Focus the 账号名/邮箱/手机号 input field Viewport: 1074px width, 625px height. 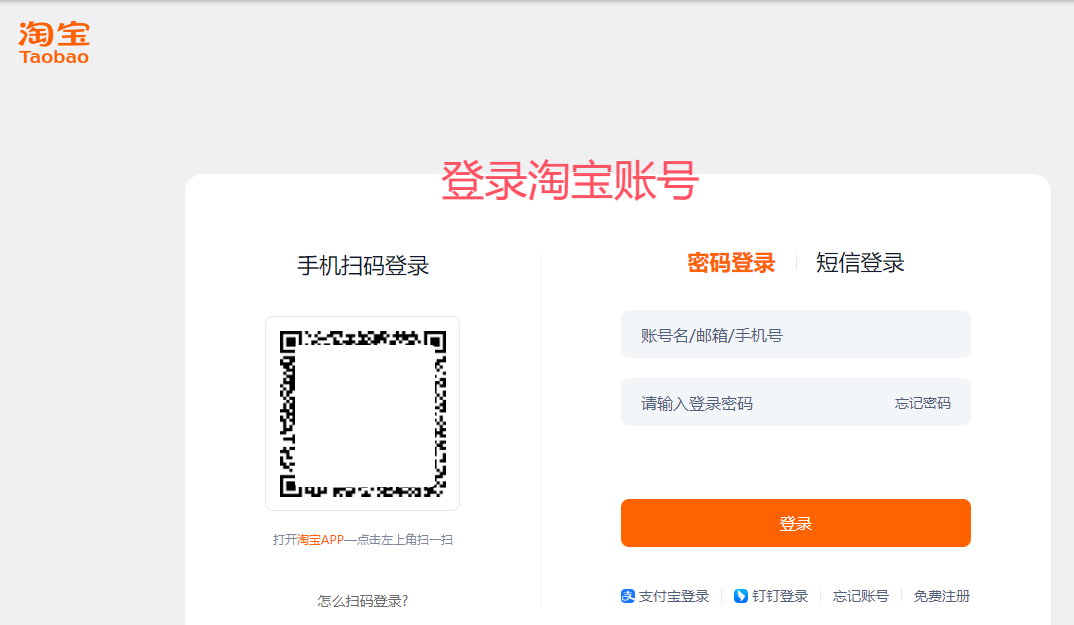(x=795, y=334)
